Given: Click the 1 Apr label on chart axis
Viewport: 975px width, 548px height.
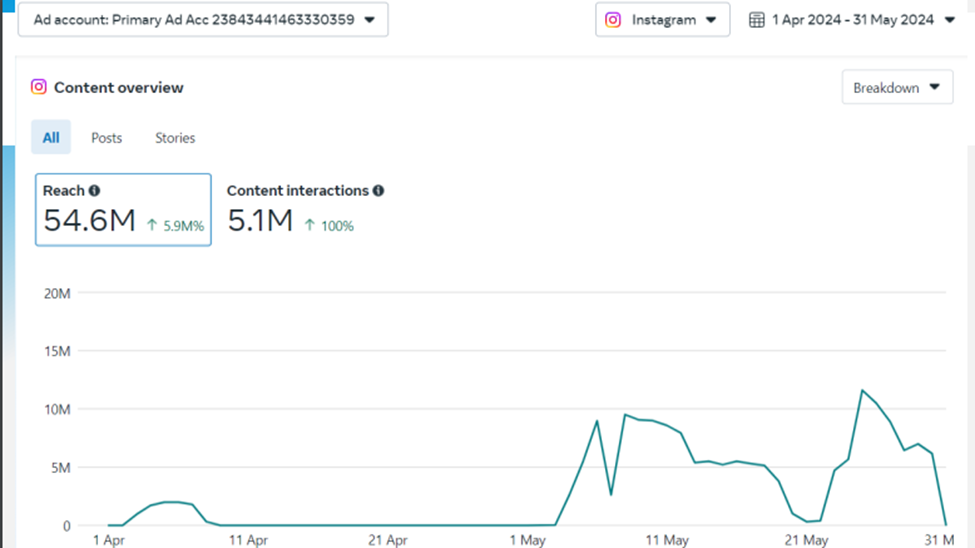Looking at the screenshot, I should pyautogui.click(x=108, y=540).
